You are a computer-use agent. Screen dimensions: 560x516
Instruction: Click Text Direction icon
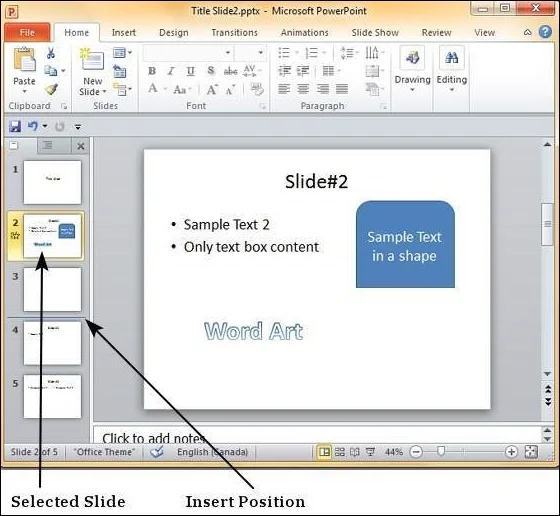click(371, 53)
